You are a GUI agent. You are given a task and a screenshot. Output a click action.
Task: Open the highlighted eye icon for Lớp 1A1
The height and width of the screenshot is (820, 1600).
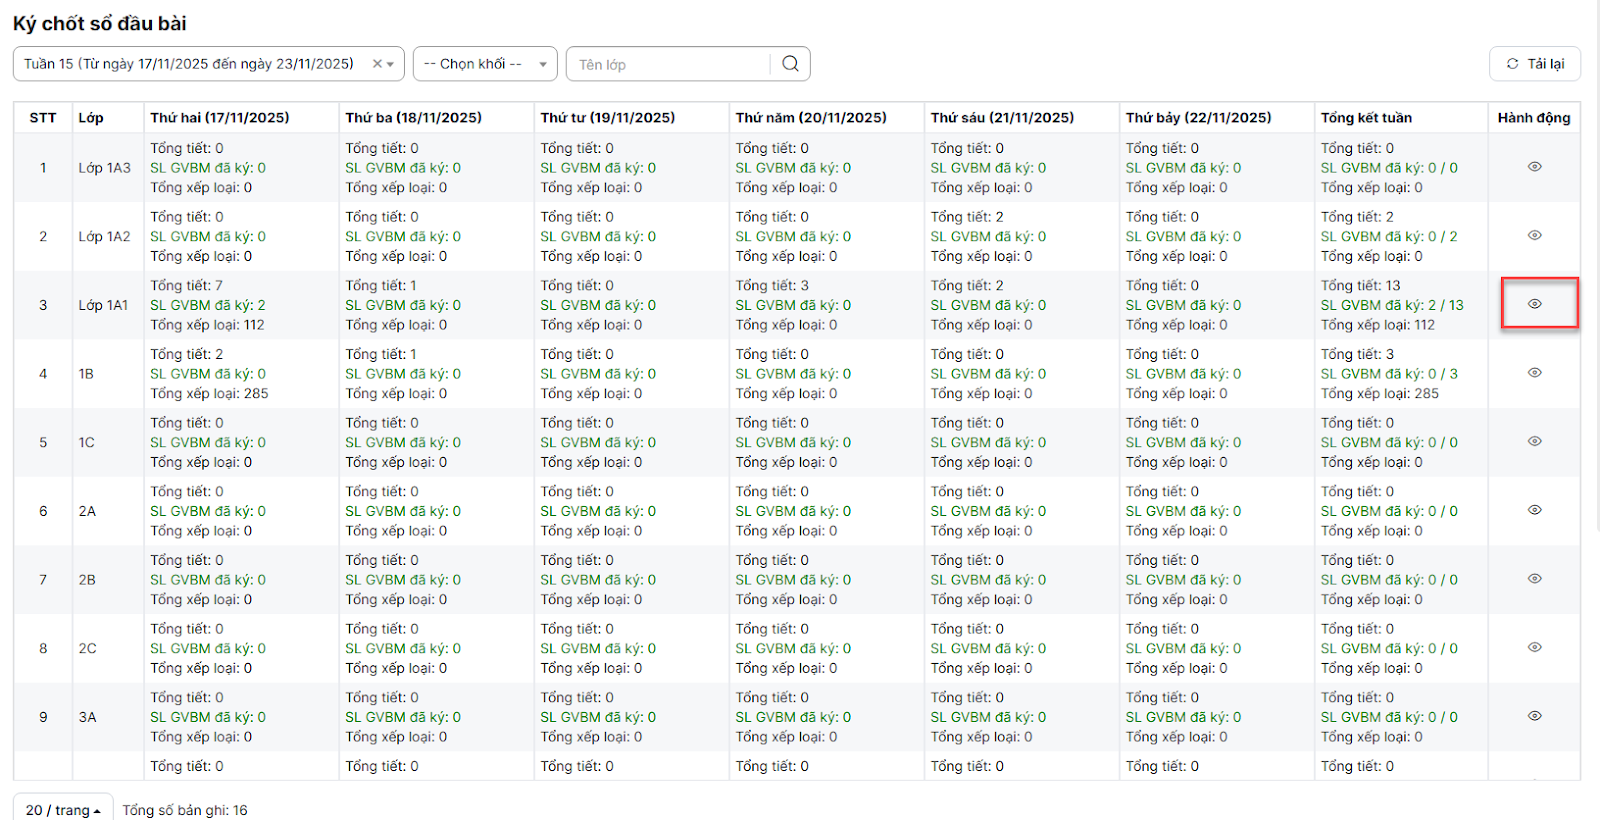(1534, 304)
